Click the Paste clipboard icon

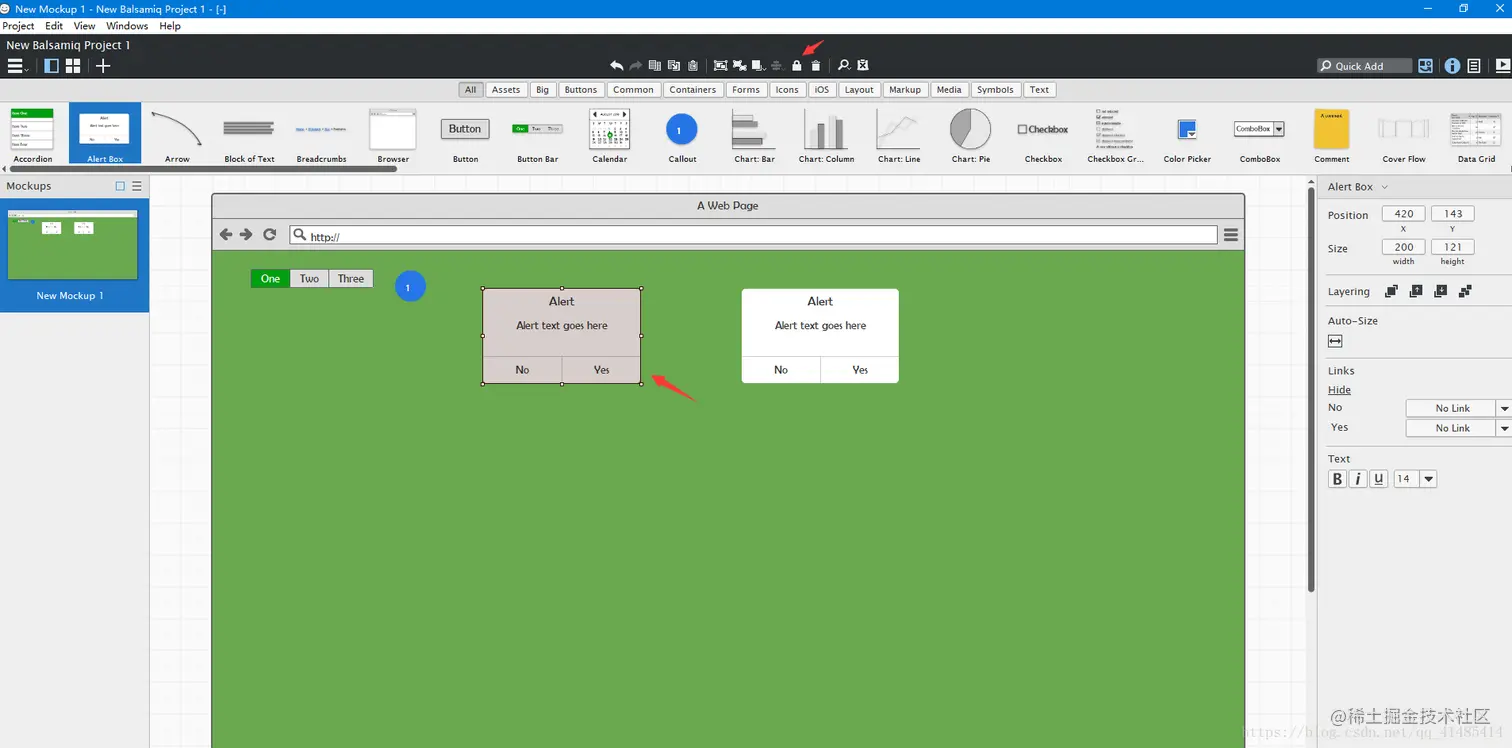tap(693, 65)
